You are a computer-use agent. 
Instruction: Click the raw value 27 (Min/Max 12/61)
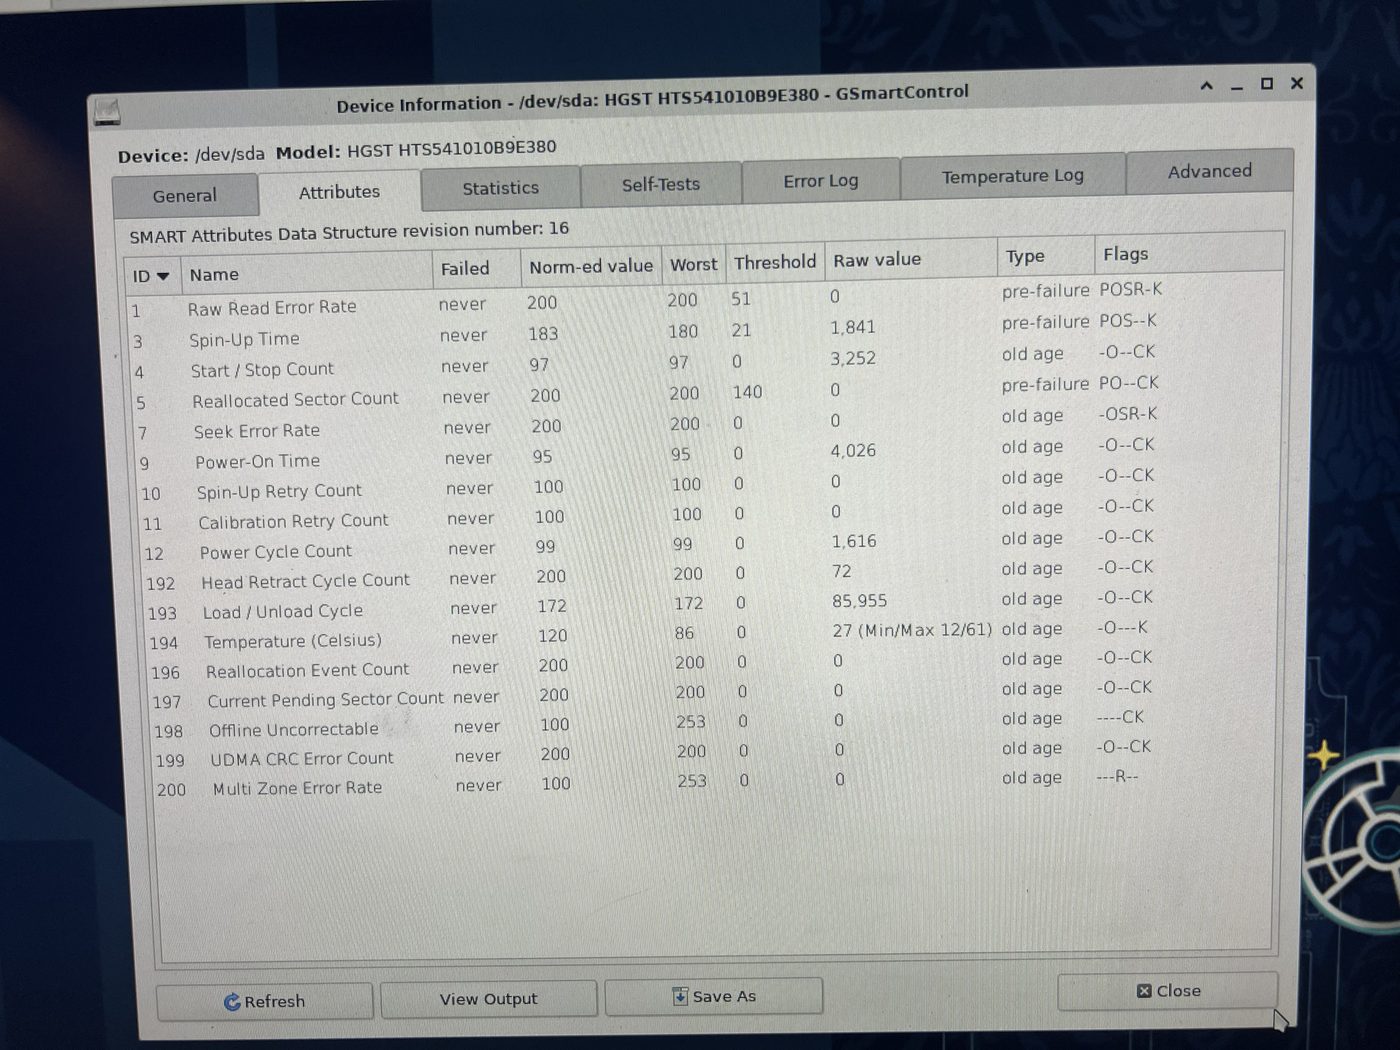tap(912, 630)
